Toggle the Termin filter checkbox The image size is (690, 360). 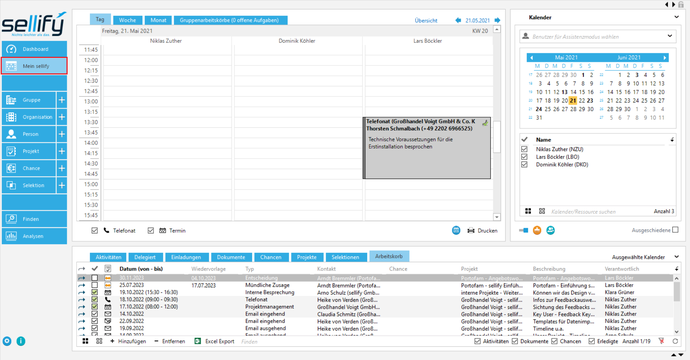(x=150, y=230)
